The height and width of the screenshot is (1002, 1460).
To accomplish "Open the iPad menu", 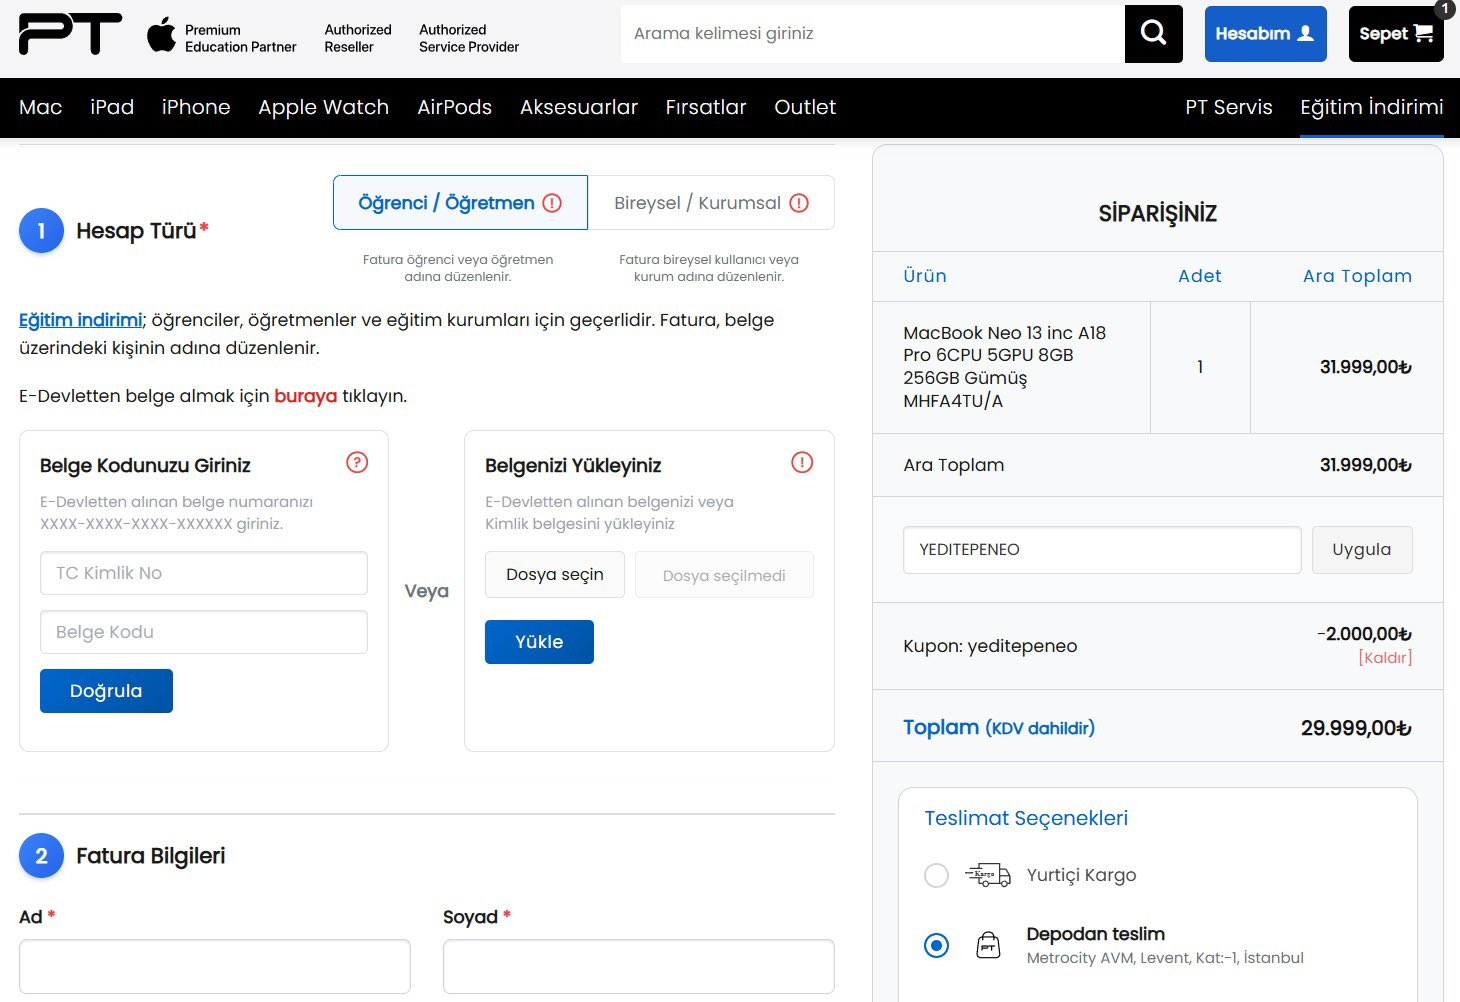I will pos(112,107).
